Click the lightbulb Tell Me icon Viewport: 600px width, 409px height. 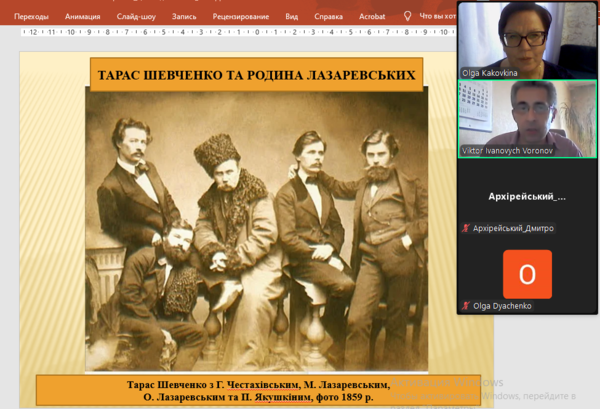(x=408, y=16)
